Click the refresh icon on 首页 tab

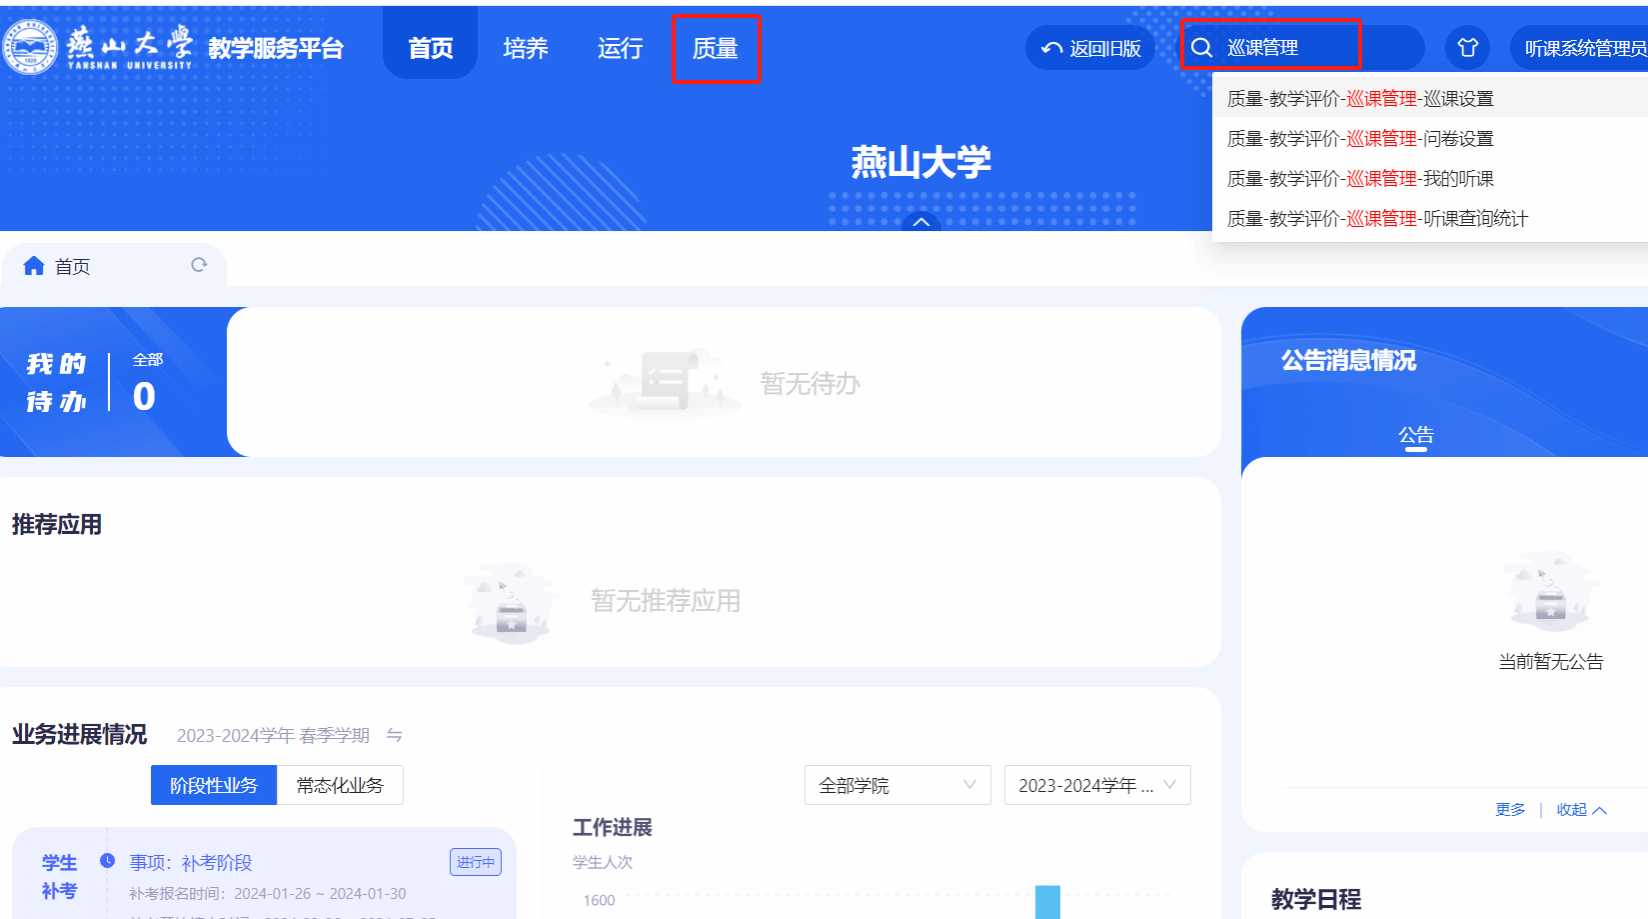(x=199, y=265)
